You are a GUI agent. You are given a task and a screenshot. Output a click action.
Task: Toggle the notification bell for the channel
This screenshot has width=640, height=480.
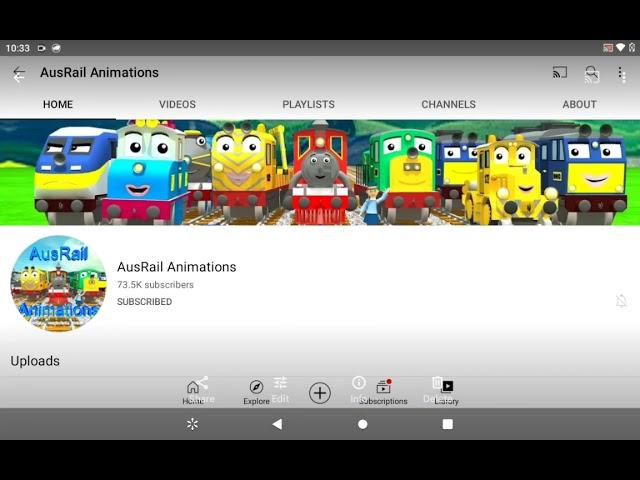coord(621,301)
